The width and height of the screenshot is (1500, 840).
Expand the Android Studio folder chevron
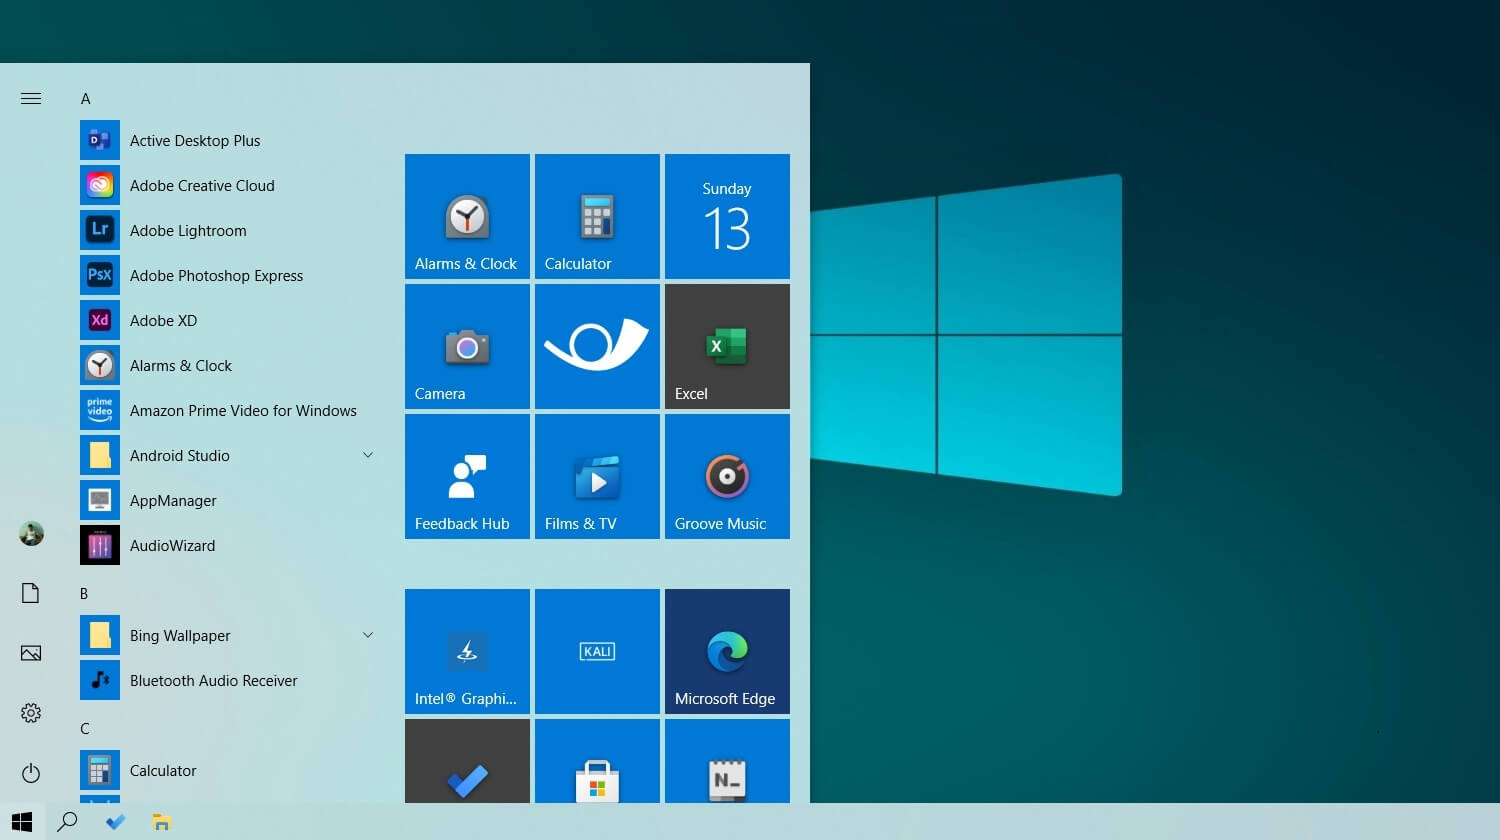(368, 455)
